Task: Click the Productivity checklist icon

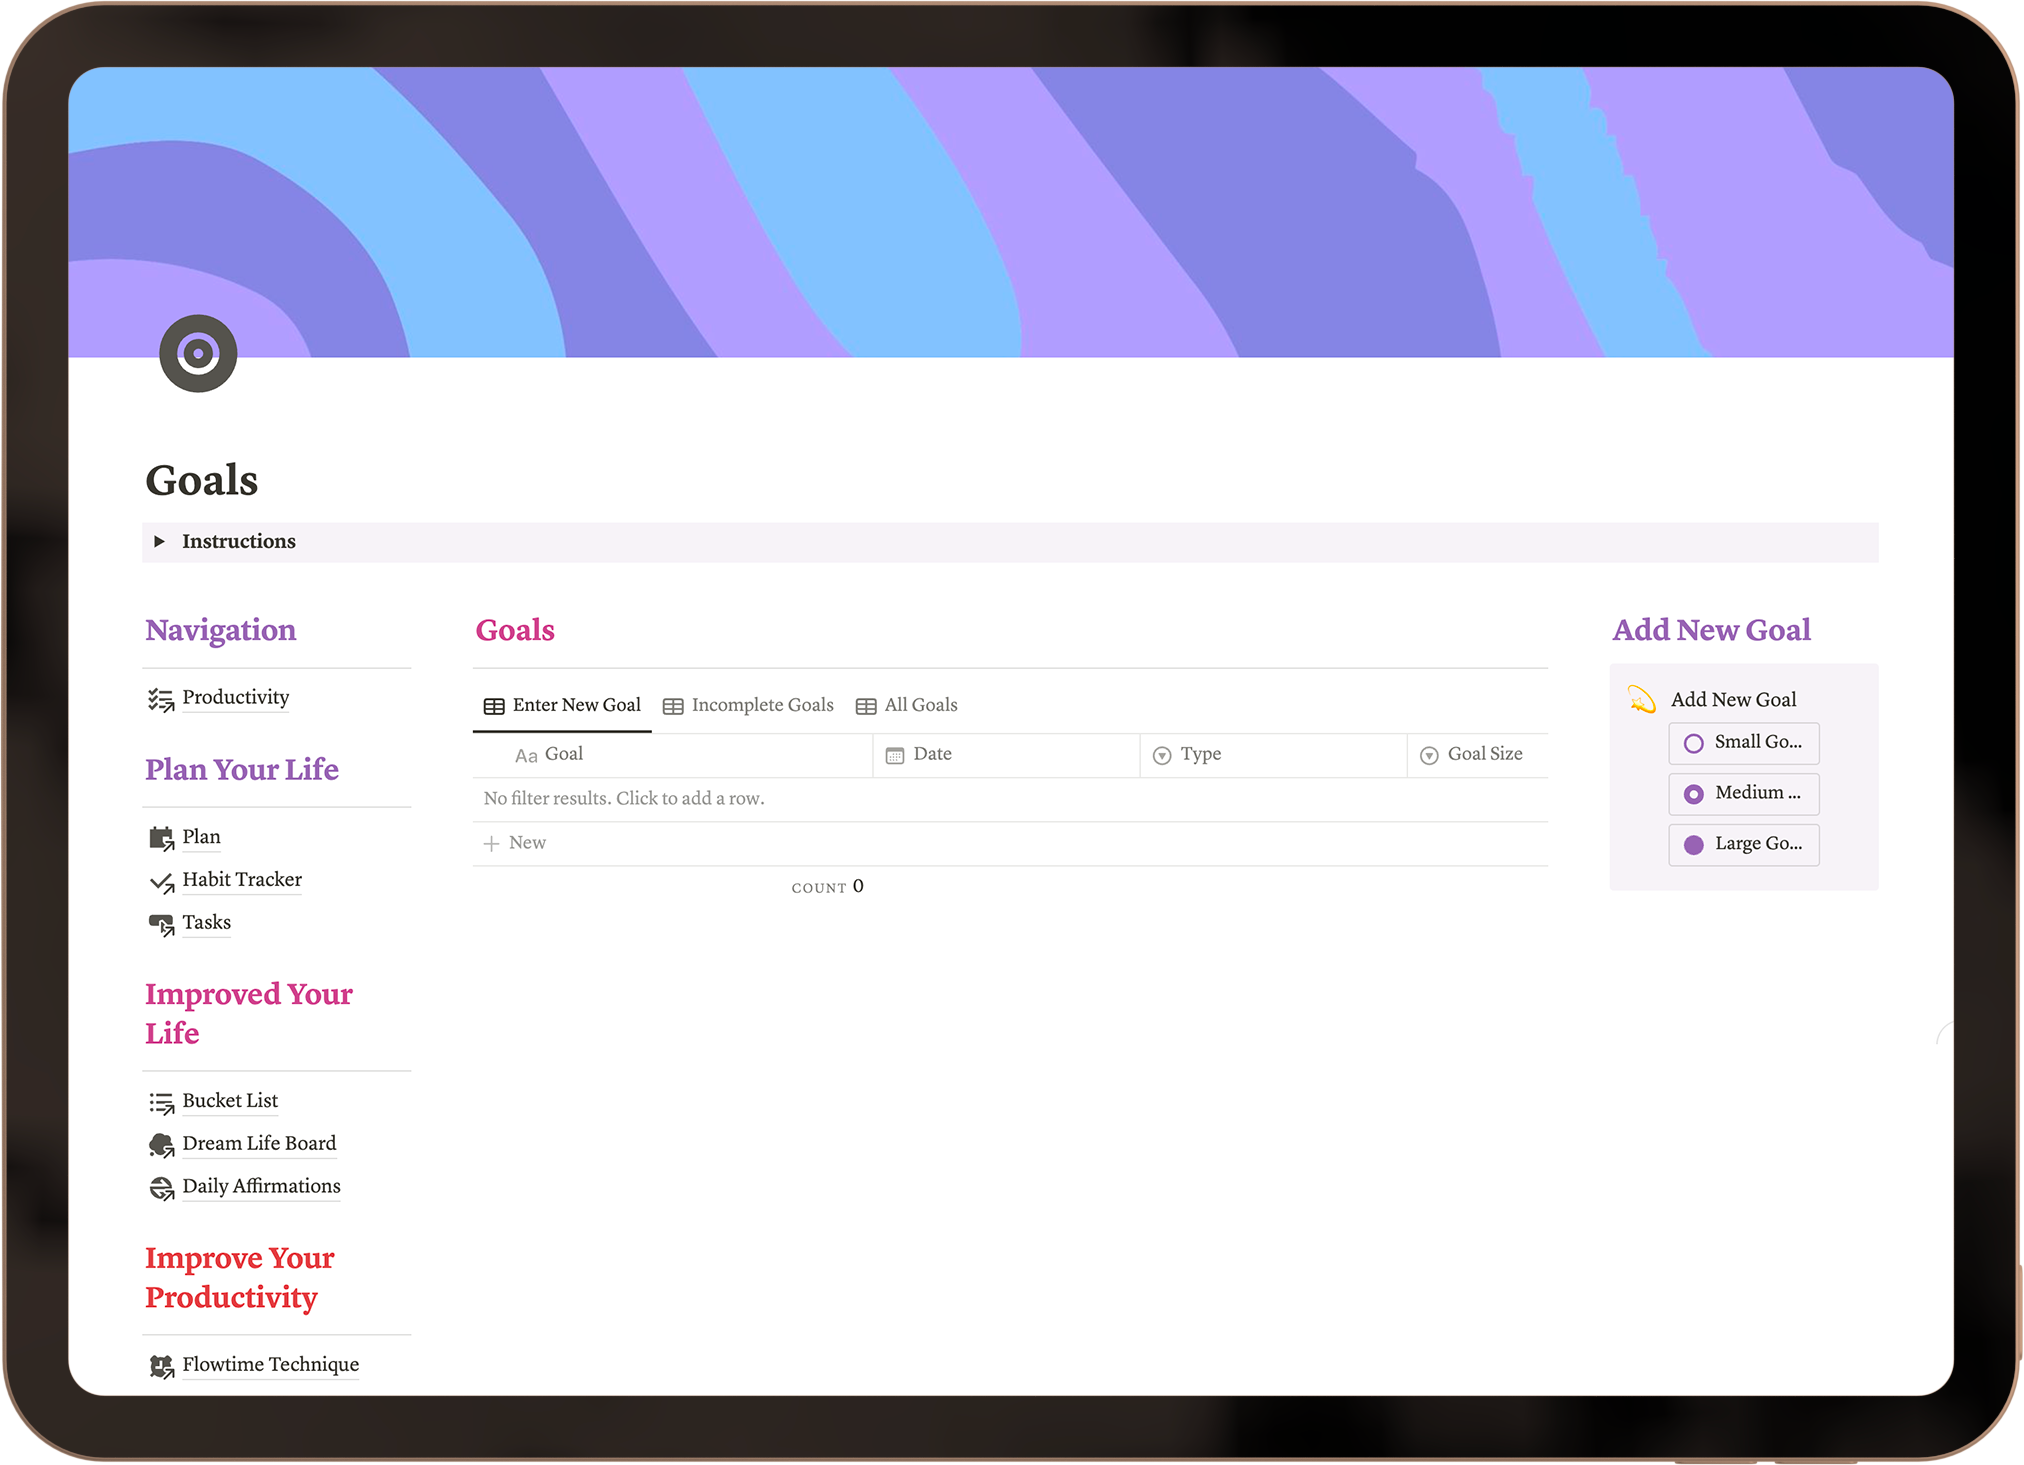Action: click(161, 699)
